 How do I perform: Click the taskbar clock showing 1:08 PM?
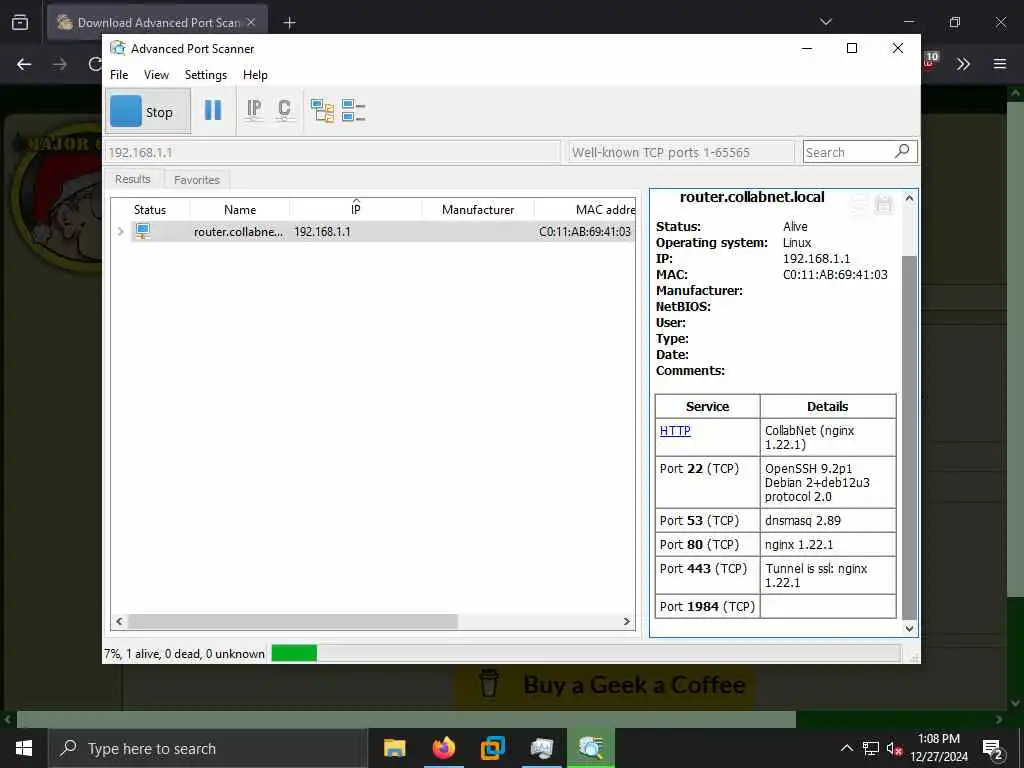point(938,748)
